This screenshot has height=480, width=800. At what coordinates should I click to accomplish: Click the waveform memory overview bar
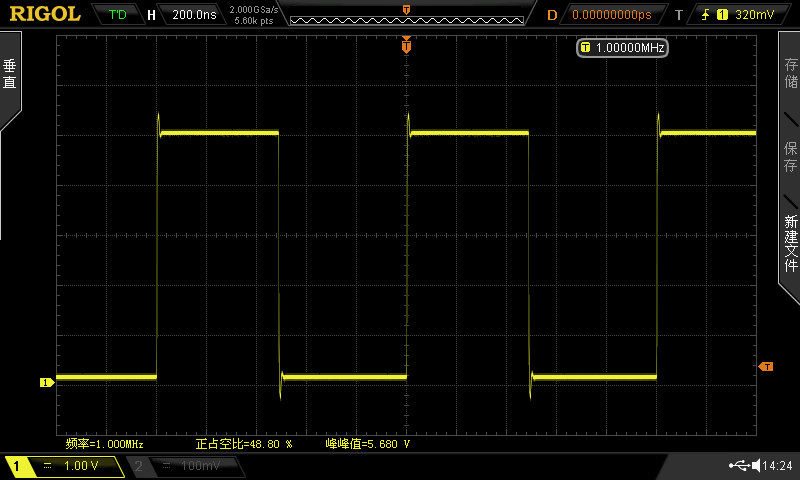tap(407, 20)
